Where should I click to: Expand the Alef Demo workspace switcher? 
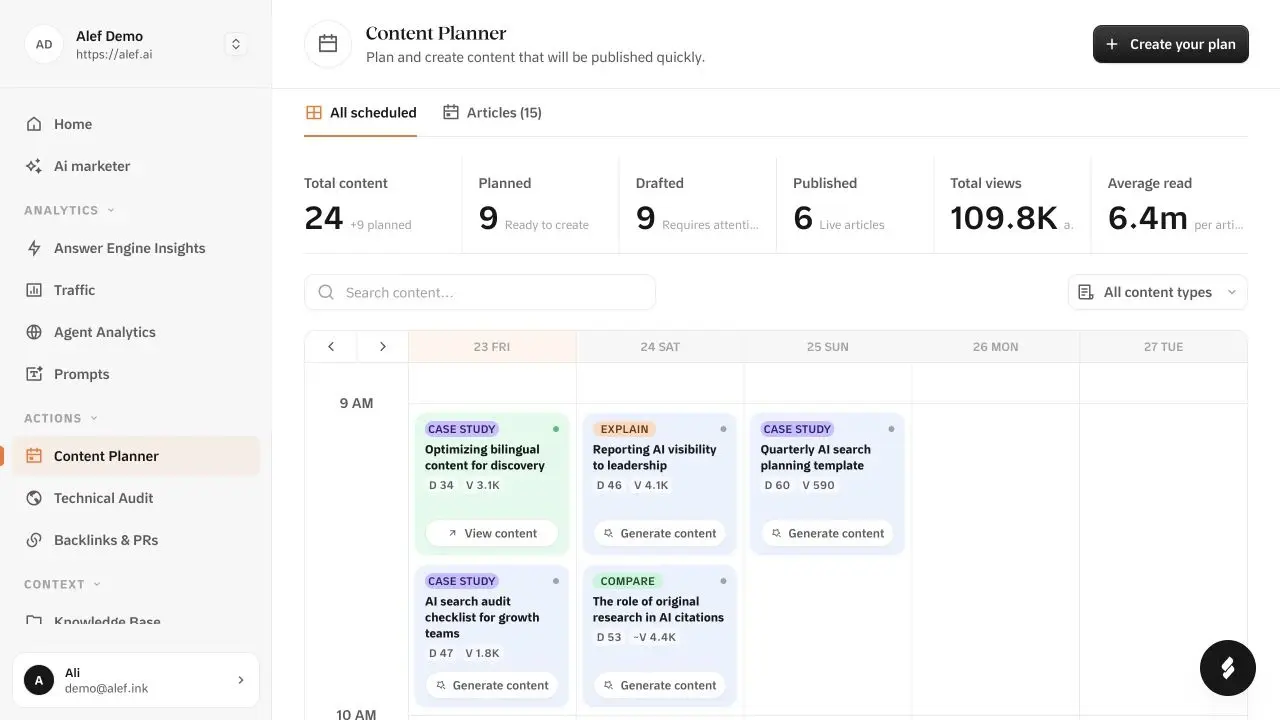(x=236, y=44)
